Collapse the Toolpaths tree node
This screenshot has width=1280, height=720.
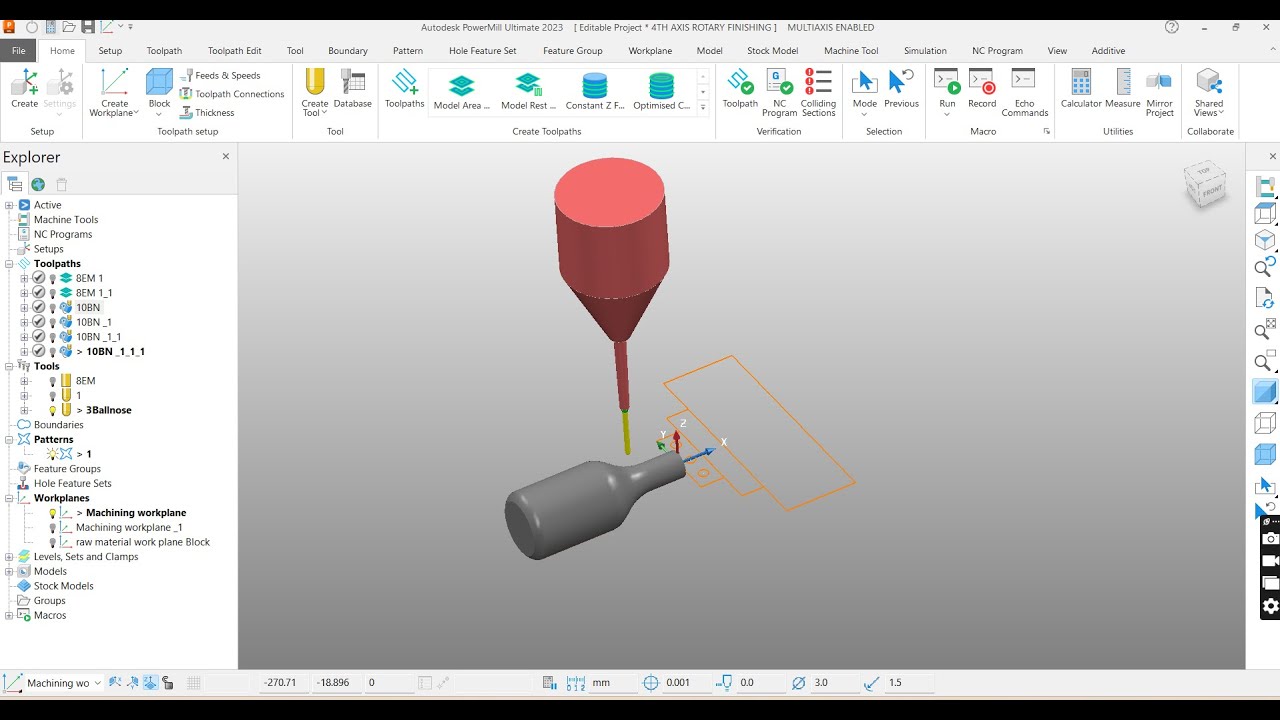pos(9,264)
